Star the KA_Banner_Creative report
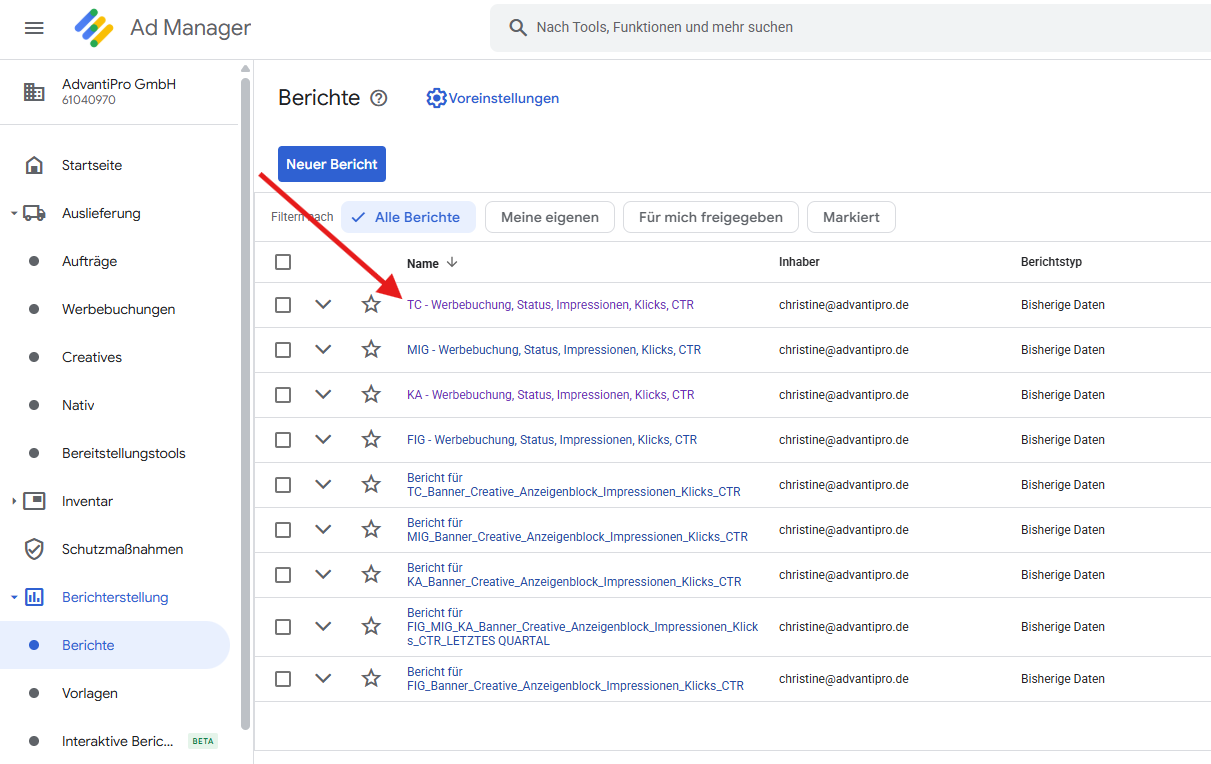Screen dimensions: 1211x764 371,574
